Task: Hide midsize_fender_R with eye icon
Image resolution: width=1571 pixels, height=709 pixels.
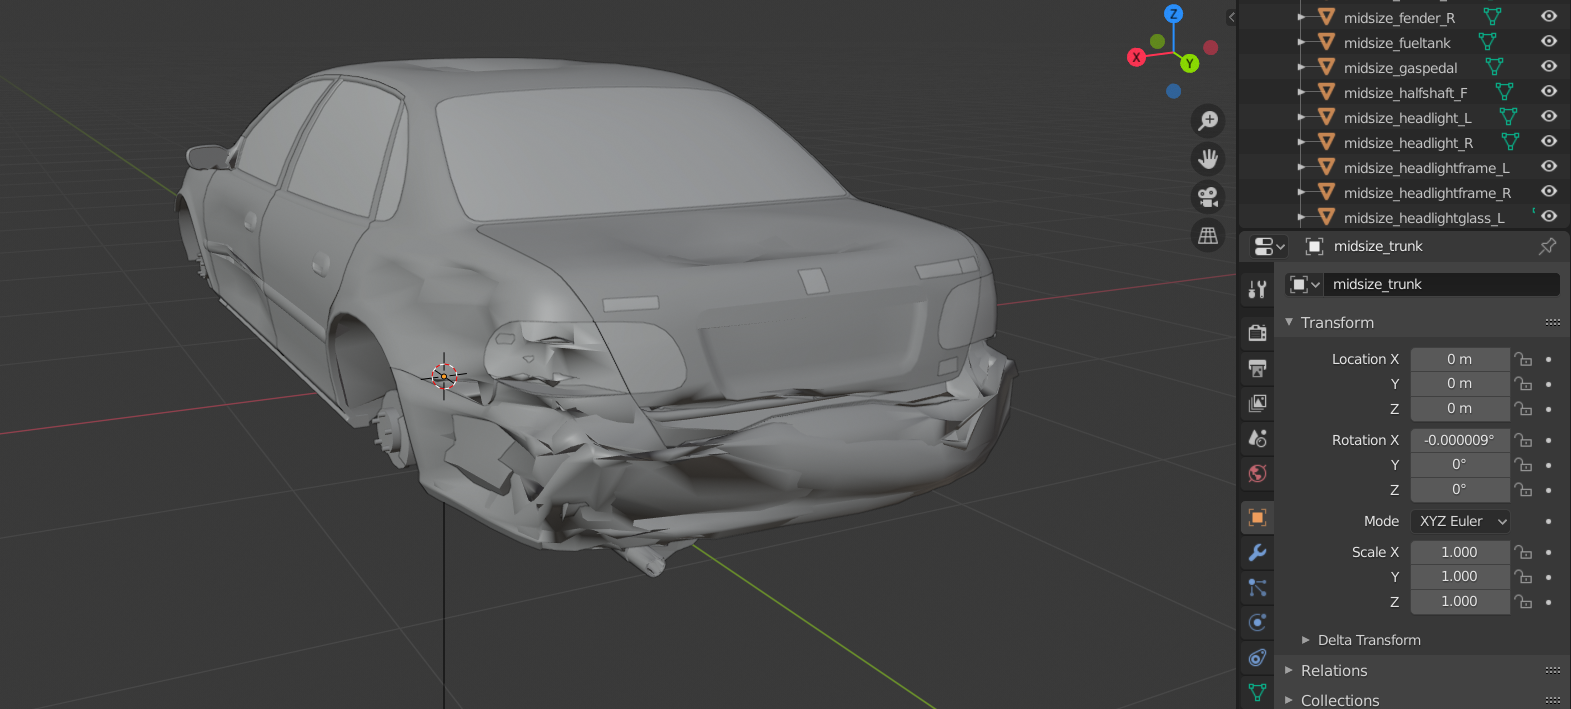Action: click(x=1549, y=17)
